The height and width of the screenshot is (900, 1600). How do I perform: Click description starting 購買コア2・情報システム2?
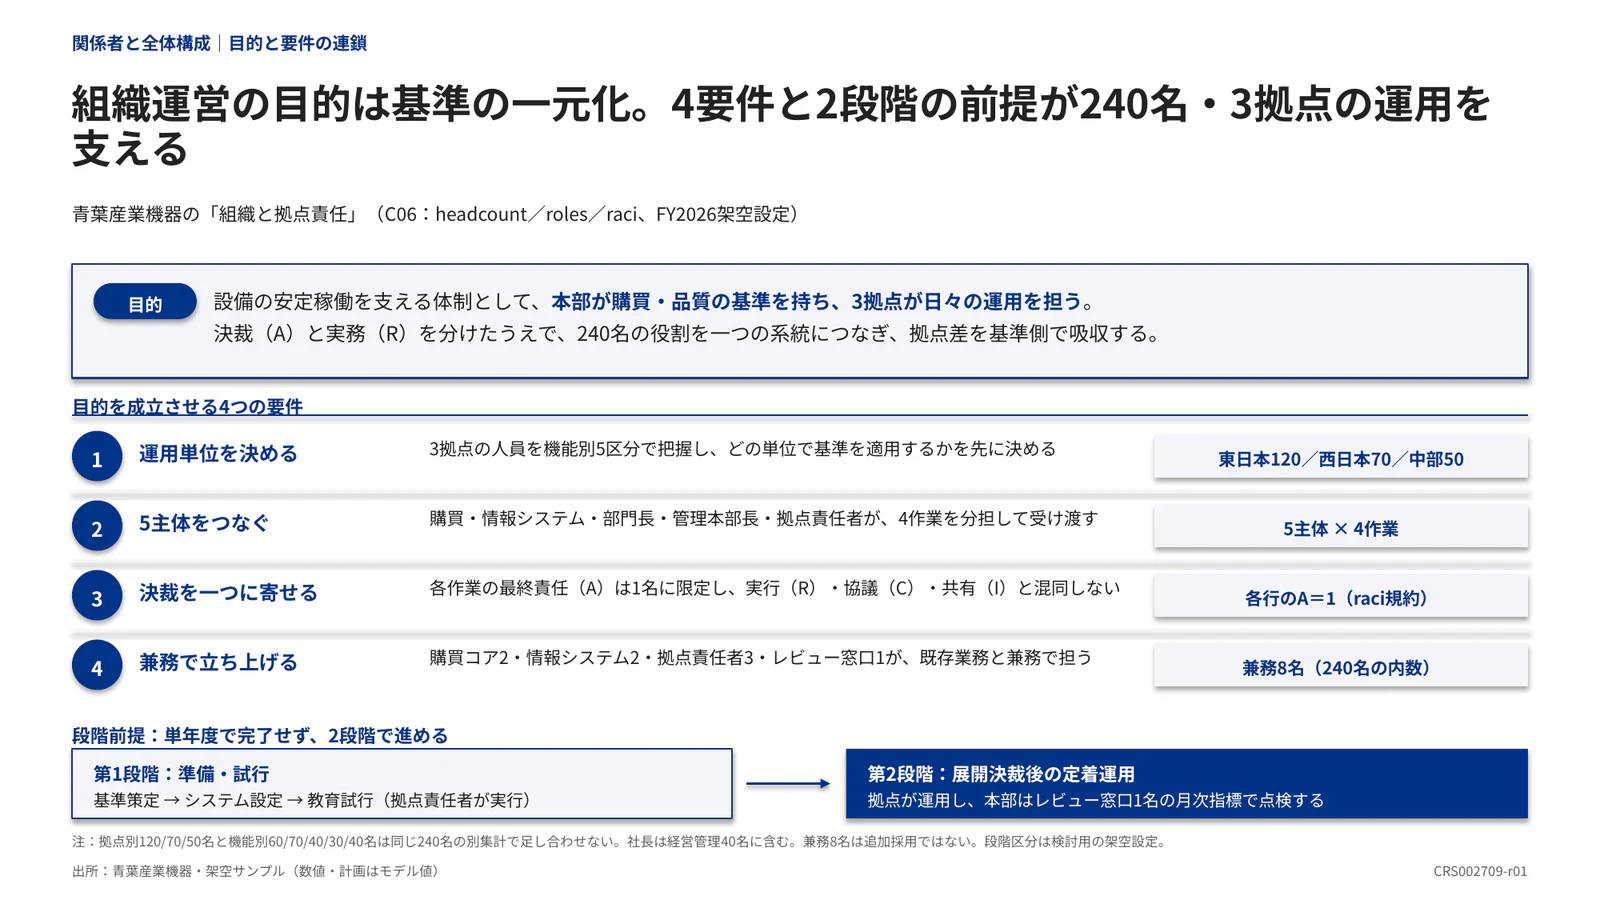(x=761, y=657)
